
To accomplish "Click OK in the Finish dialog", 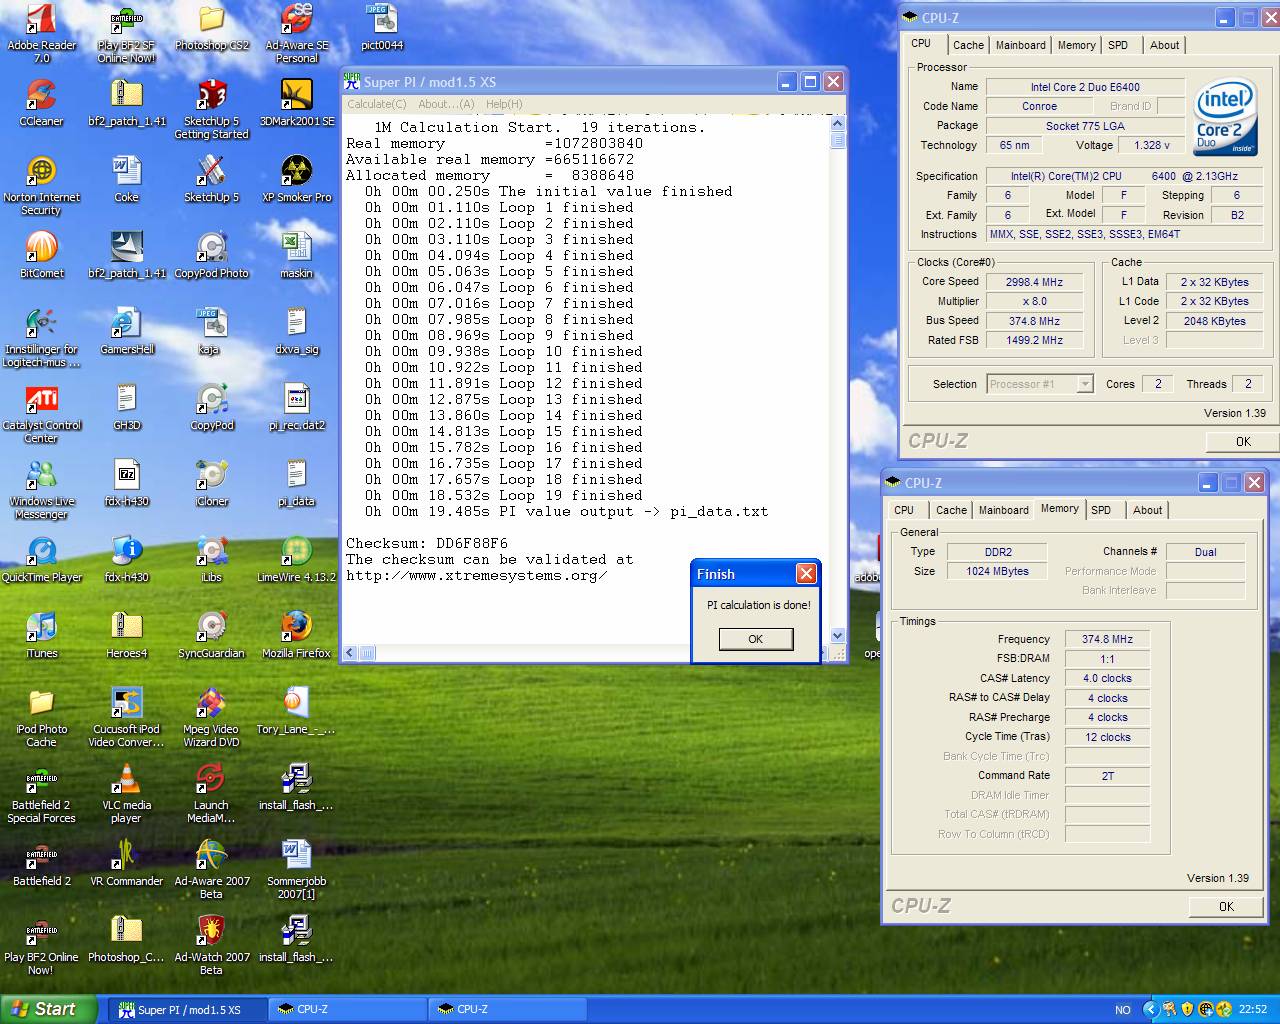I will (x=755, y=639).
